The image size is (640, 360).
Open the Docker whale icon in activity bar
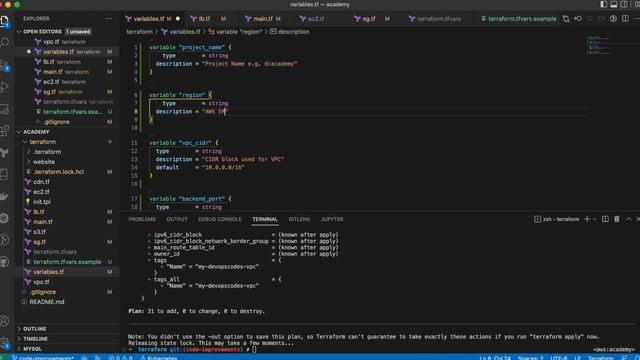pos(5,197)
